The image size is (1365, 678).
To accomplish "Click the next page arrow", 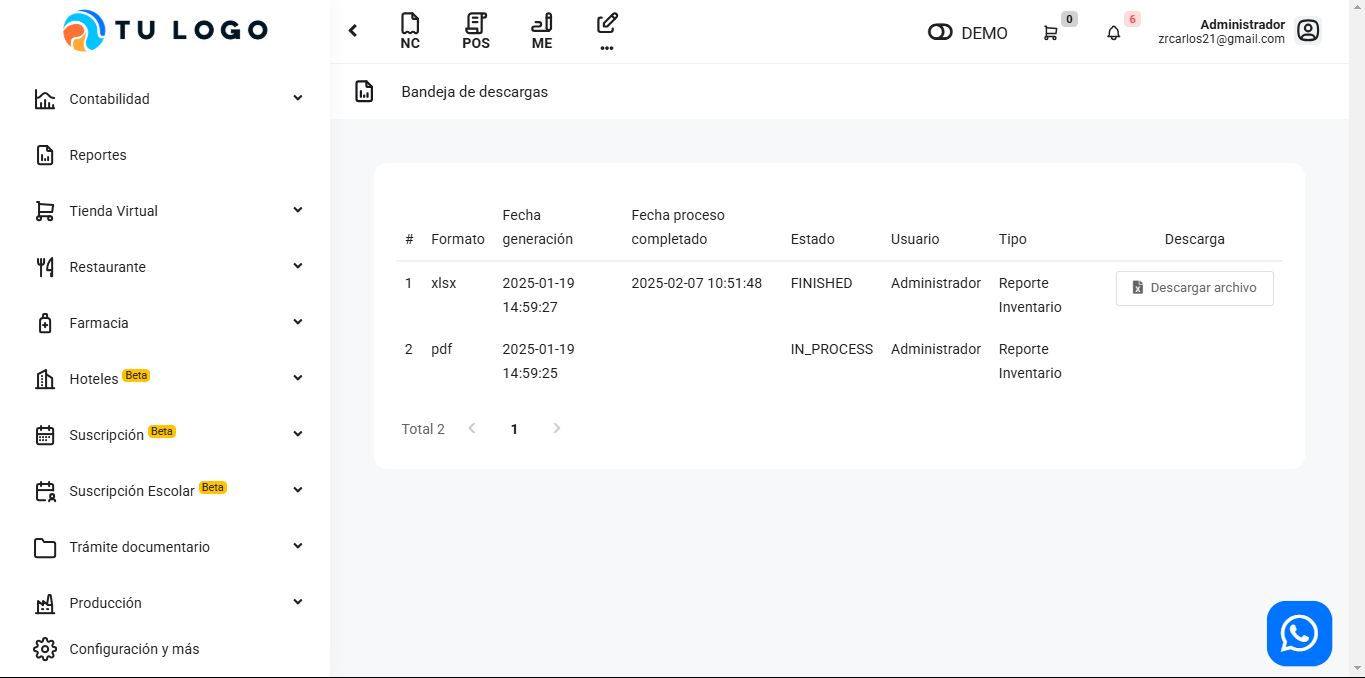I will click(x=557, y=429).
